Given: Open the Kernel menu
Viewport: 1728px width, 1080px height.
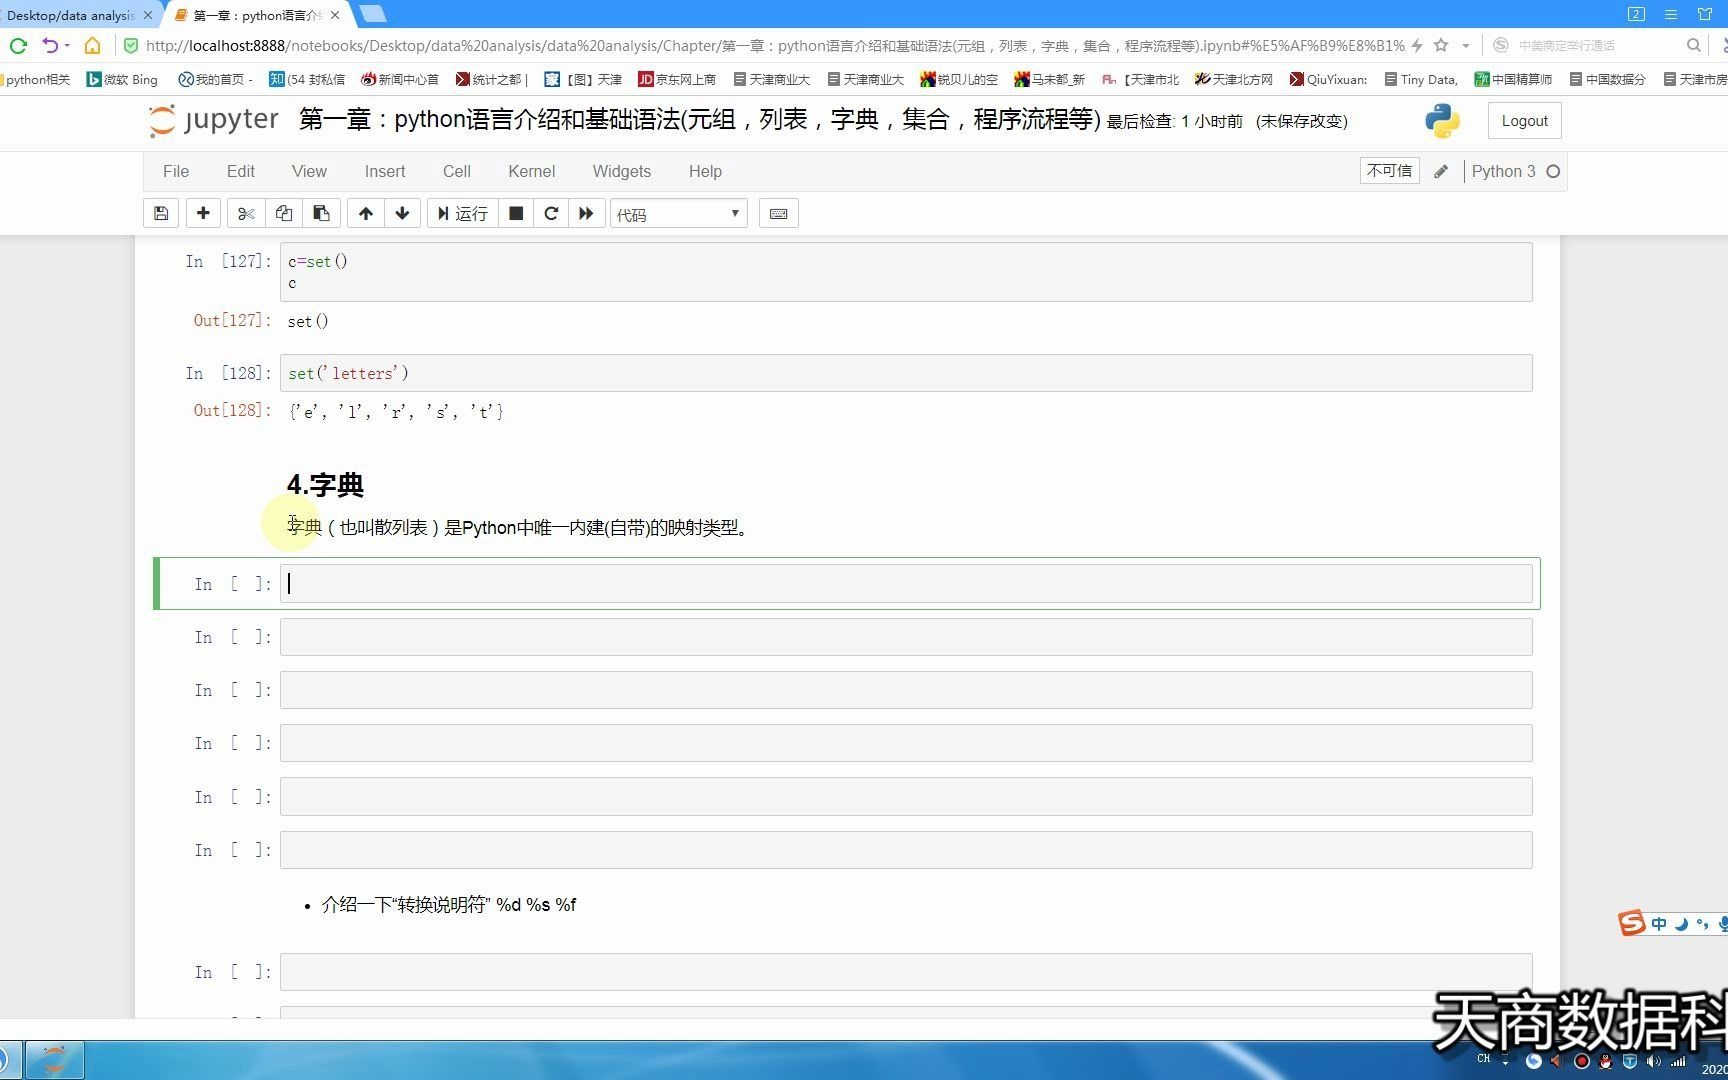Looking at the screenshot, I should (x=531, y=171).
